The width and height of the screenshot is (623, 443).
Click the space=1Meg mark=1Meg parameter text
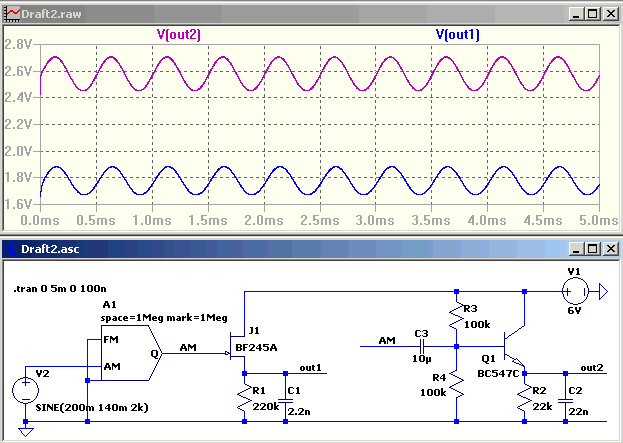pyautogui.click(x=164, y=318)
